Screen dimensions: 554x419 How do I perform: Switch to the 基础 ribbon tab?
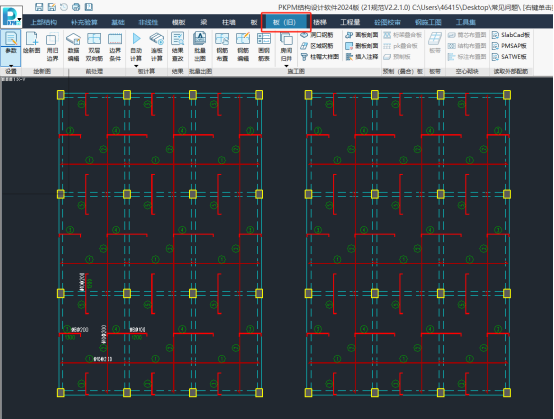click(118, 22)
